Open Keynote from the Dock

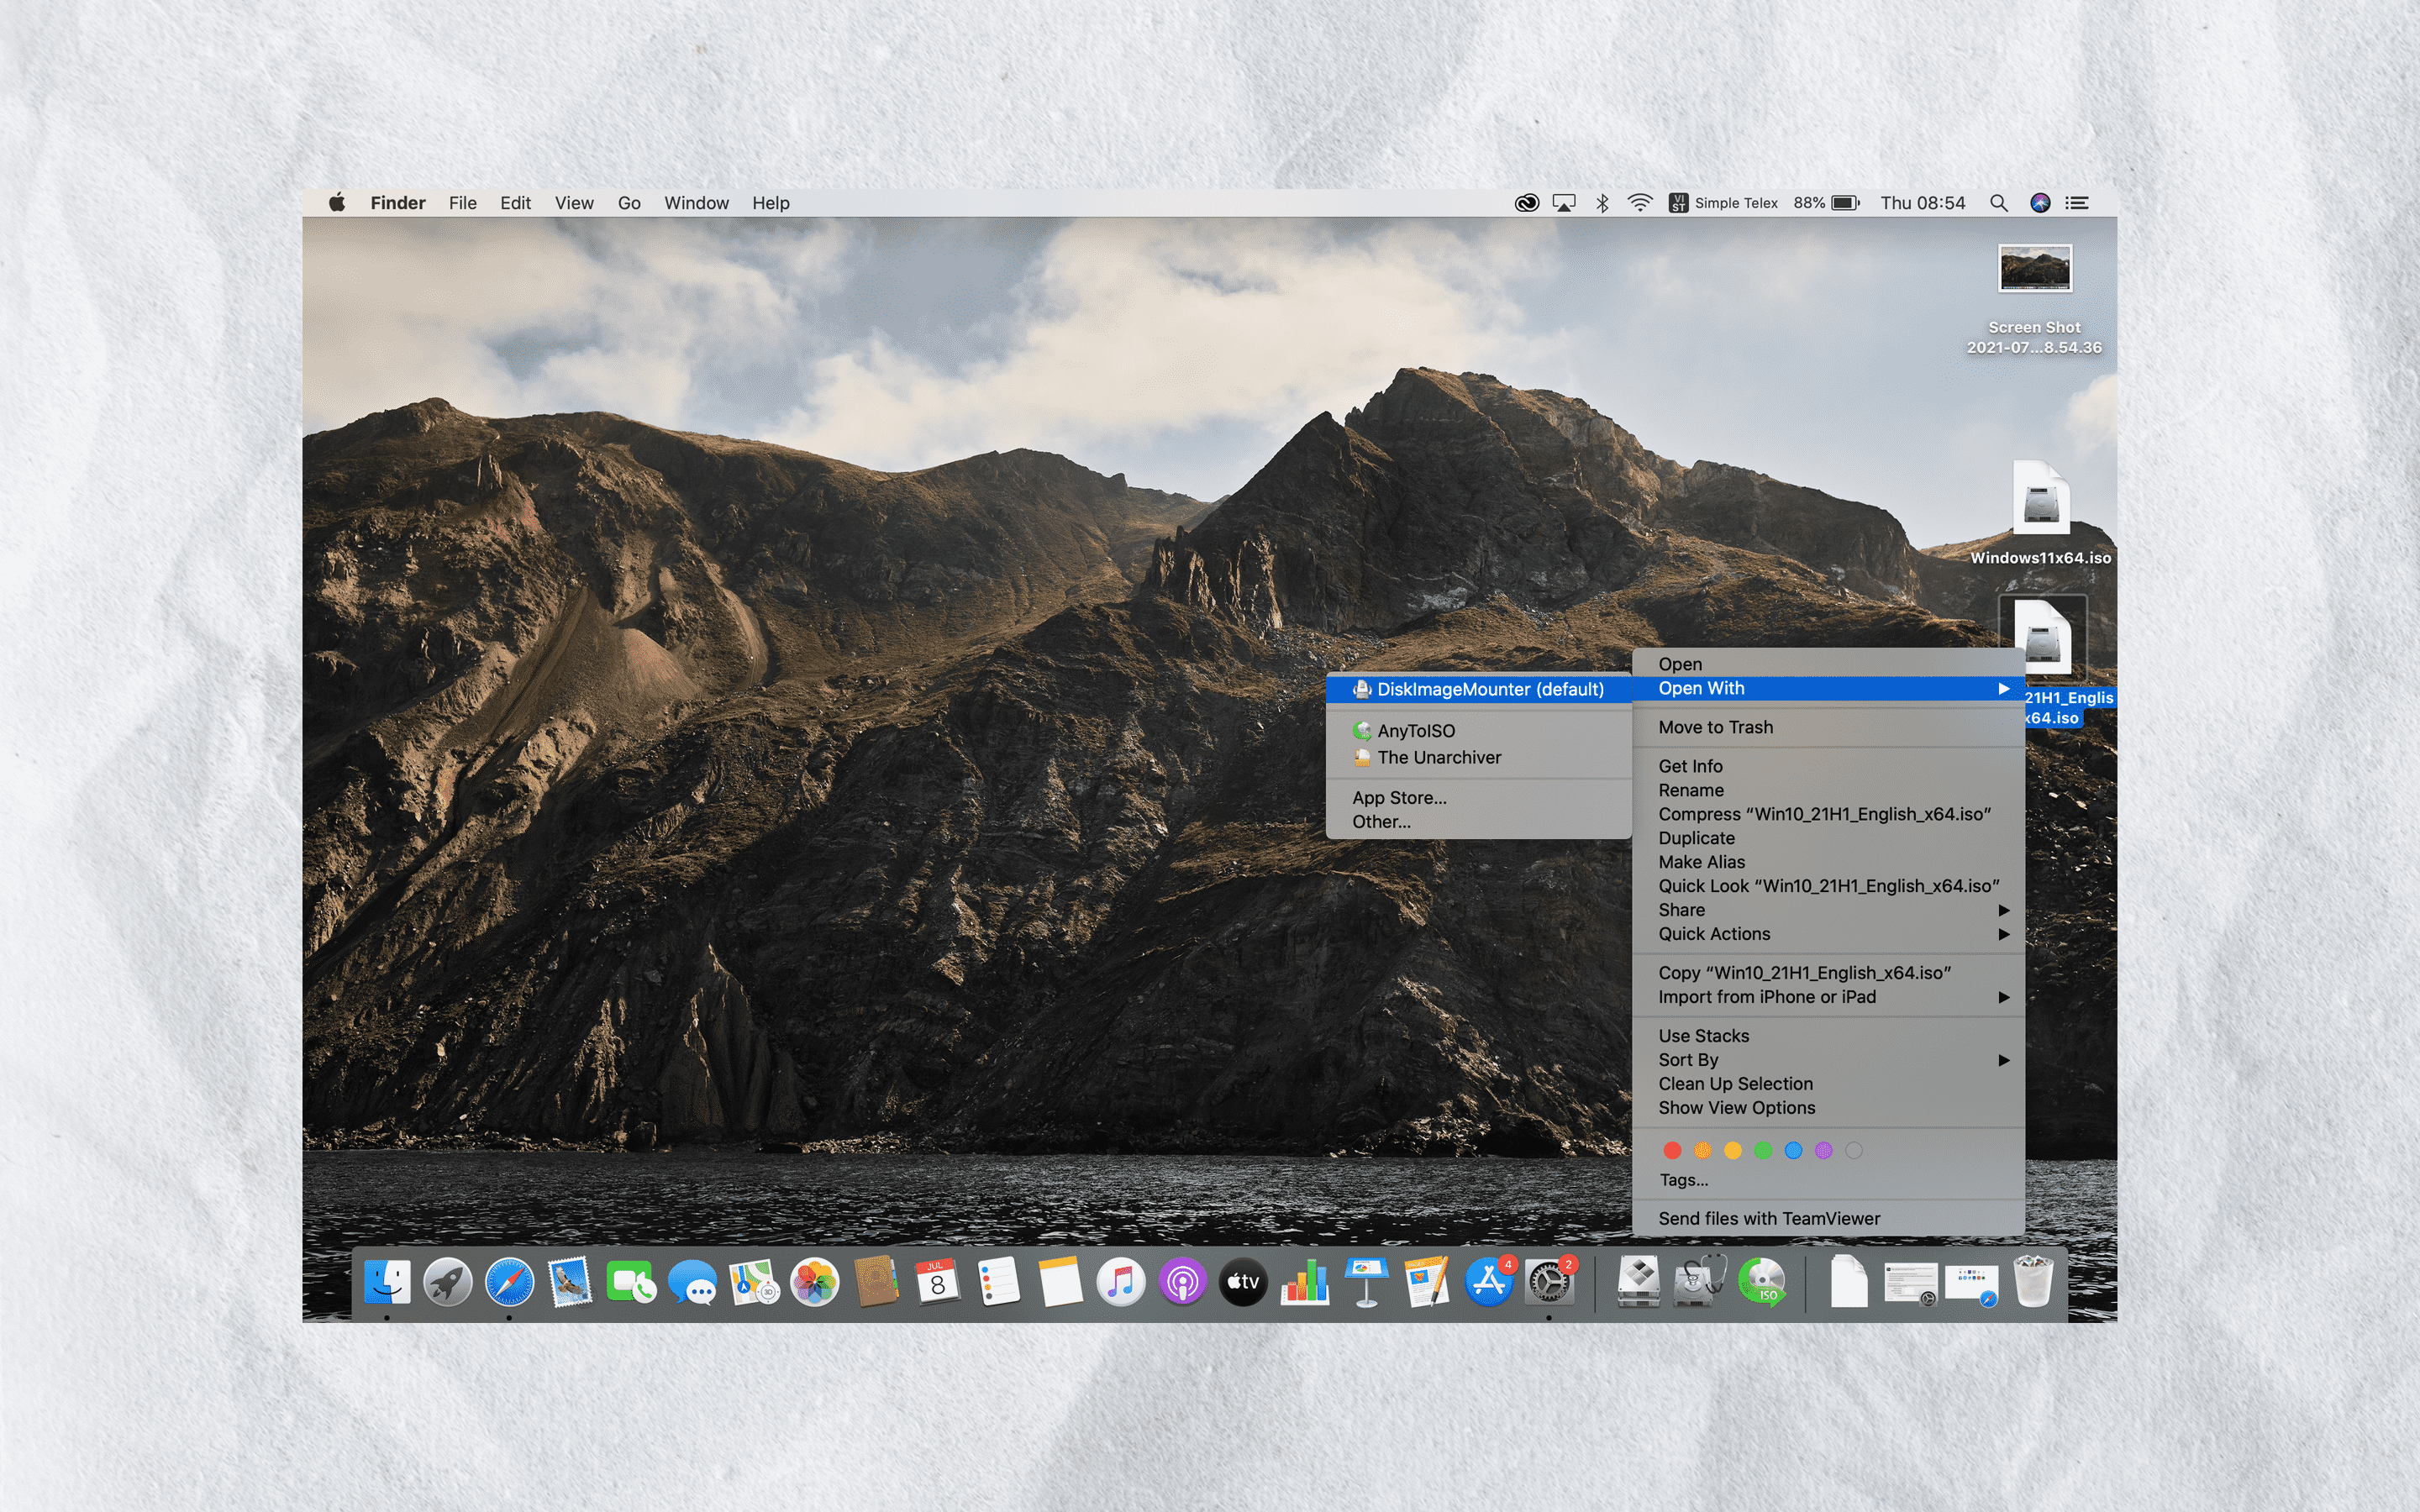pos(1366,1283)
